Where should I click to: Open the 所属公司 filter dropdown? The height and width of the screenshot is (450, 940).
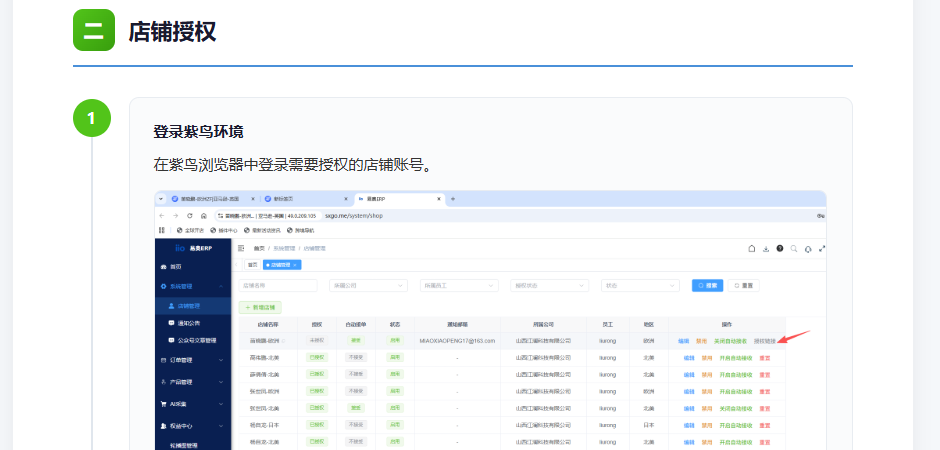pyautogui.click(x=368, y=286)
